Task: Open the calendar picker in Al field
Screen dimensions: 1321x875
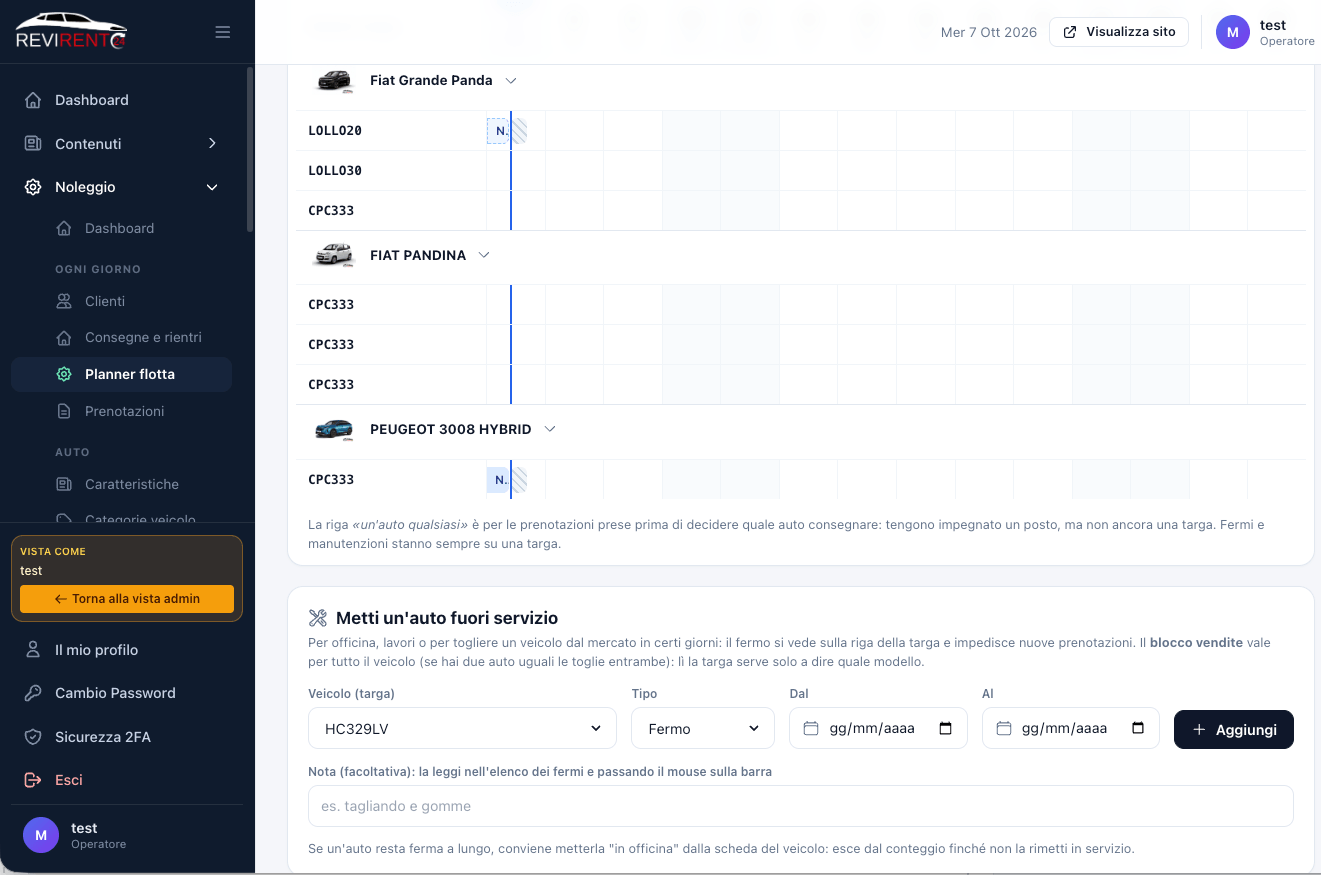Action: [1138, 728]
